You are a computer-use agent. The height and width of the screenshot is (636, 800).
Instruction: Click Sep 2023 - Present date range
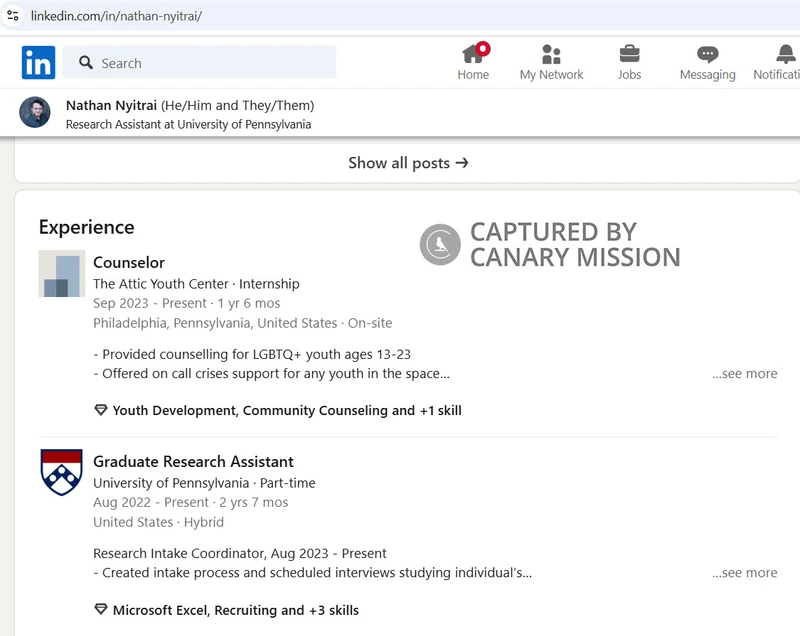pos(149,303)
